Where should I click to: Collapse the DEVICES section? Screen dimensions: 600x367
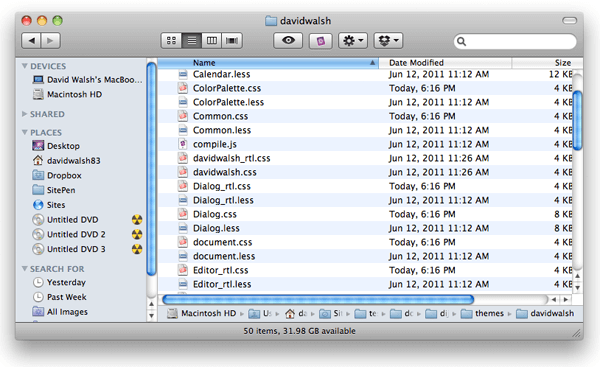(24, 66)
